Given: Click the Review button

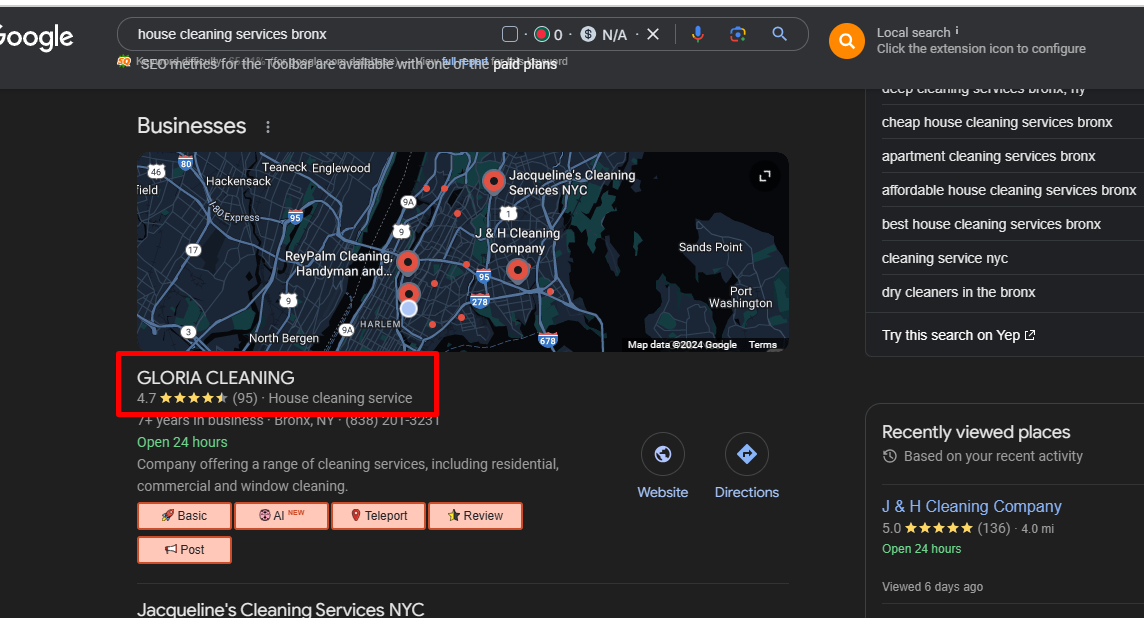Looking at the screenshot, I should tap(475, 516).
